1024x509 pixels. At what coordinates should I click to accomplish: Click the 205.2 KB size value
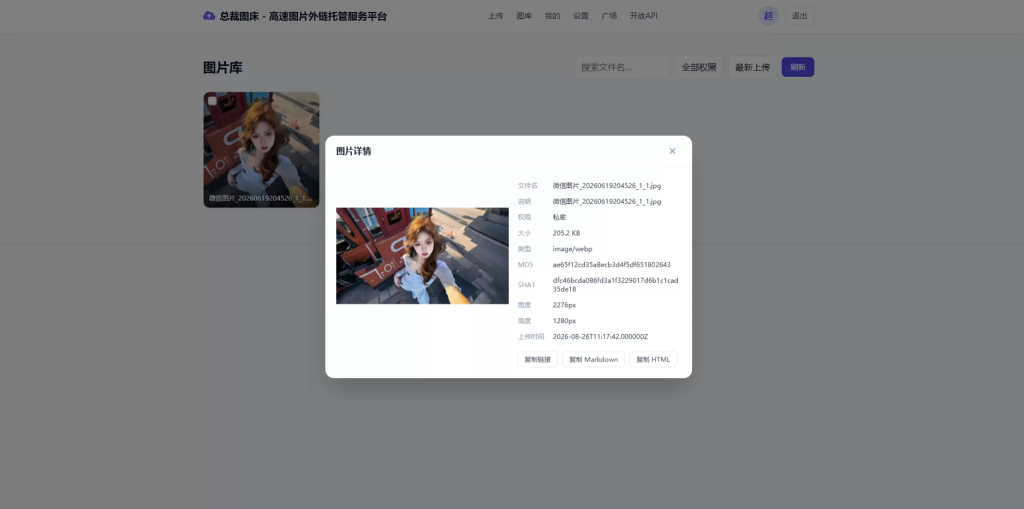point(566,233)
